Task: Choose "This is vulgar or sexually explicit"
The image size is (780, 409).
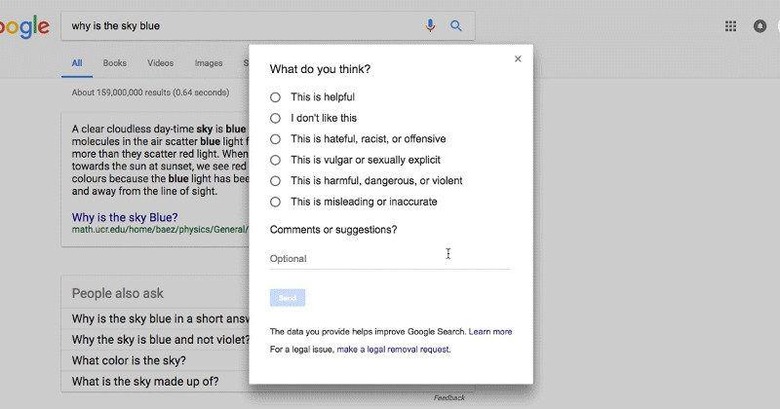Action: 275,160
